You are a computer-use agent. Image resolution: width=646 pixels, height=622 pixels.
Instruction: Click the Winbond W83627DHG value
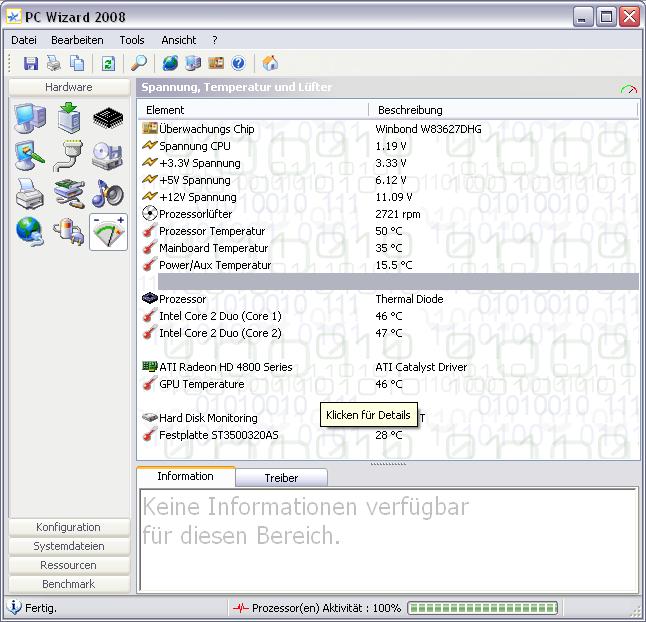[x=428, y=129]
